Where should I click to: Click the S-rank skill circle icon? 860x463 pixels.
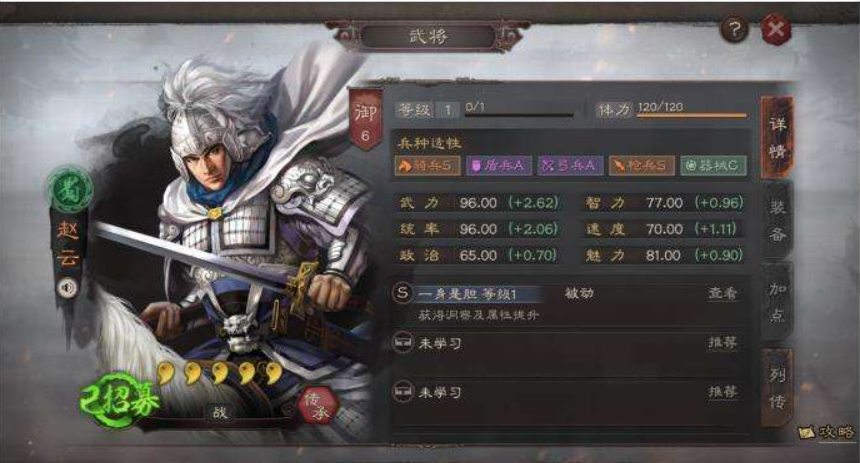coord(403,293)
